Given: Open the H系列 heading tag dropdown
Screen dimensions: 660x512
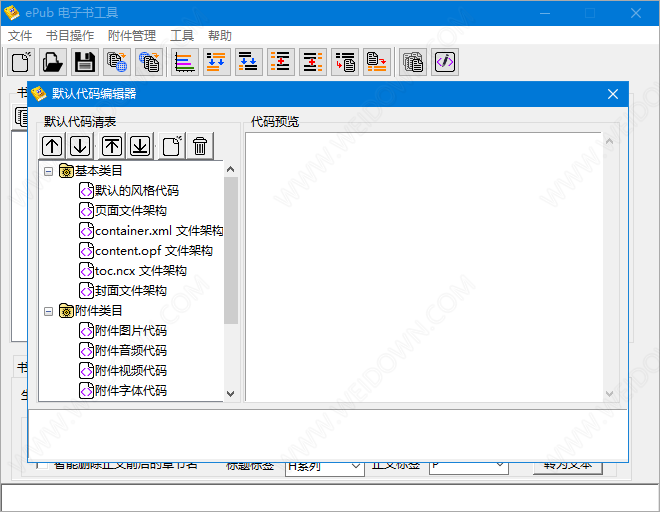Looking at the screenshot, I should (x=356, y=466).
